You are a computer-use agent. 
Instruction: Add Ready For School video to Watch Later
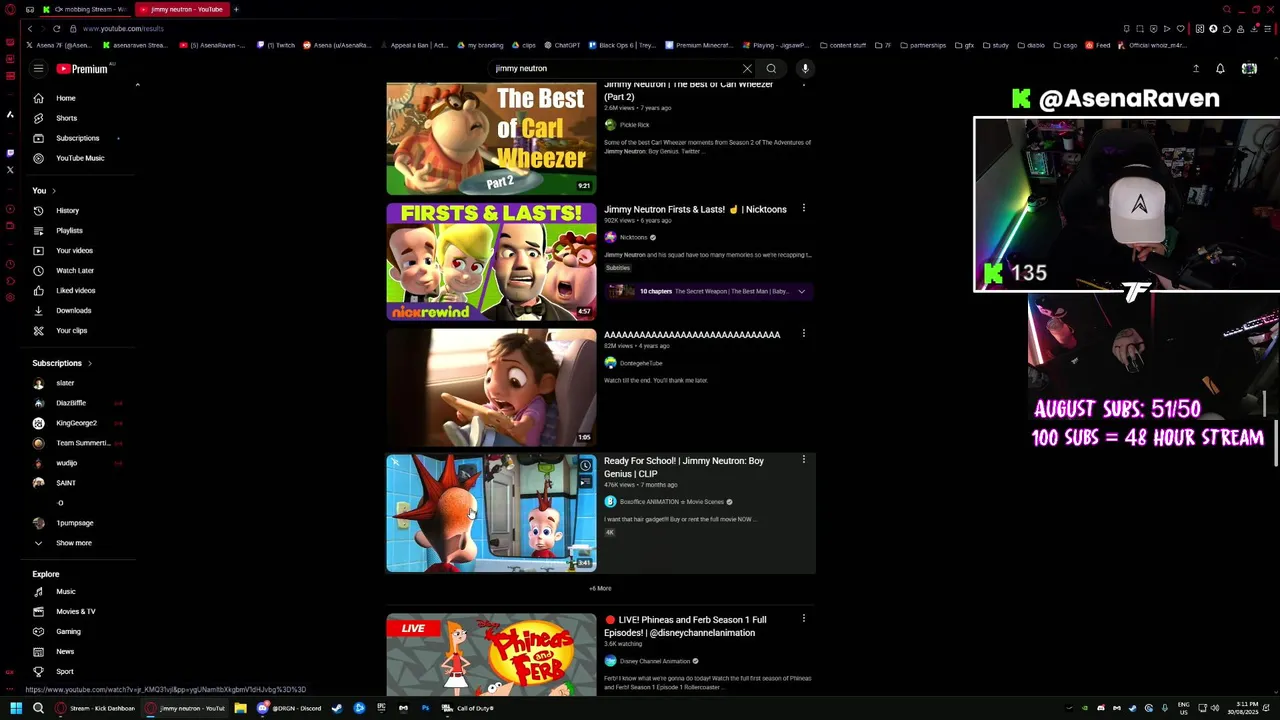pyautogui.click(x=586, y=466)
